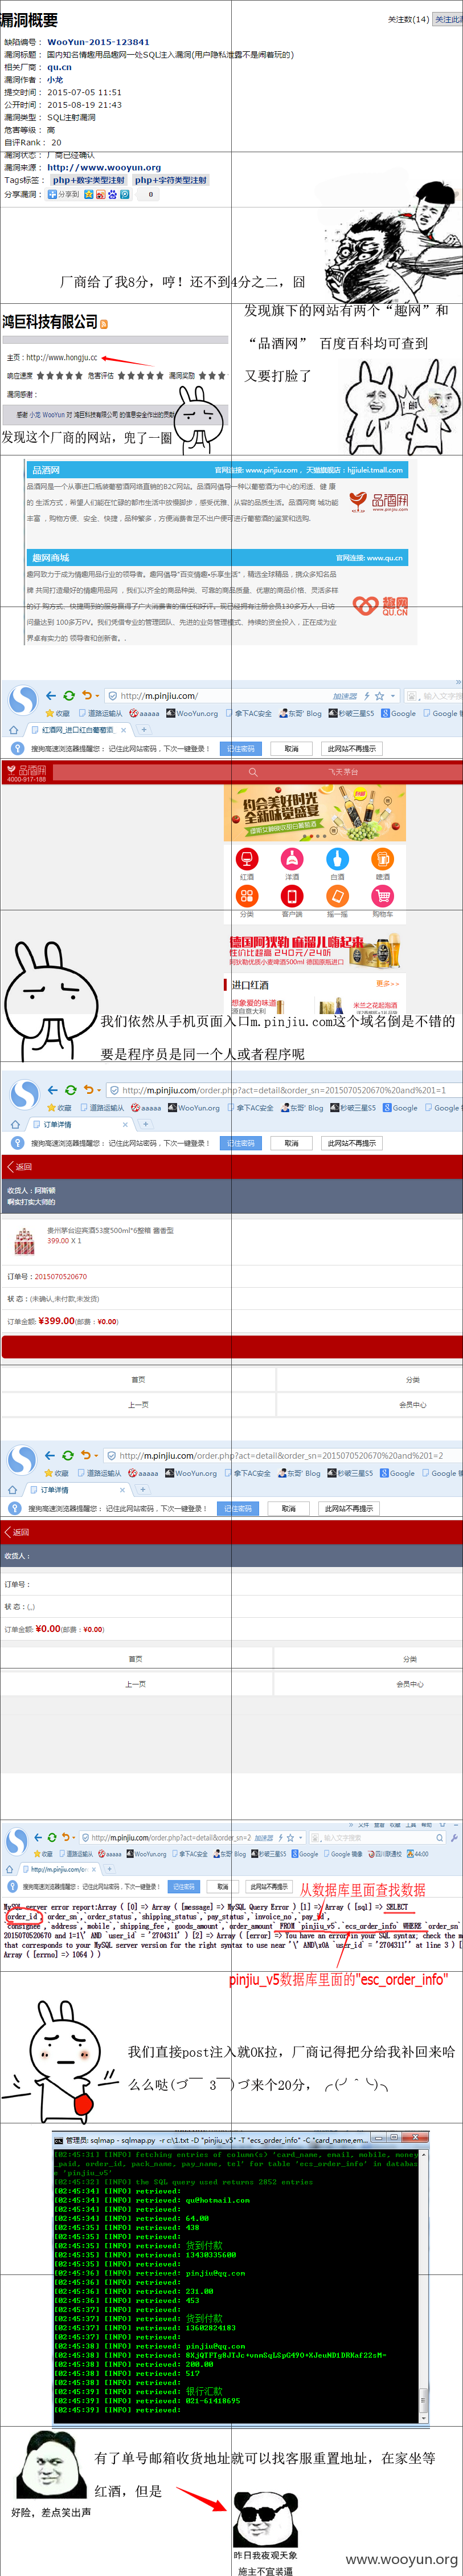Open the WooYun-2015-123841 bug ID link
This screenshot has width=463, height=2576.
pyautogui.click(x=98, y=42)
